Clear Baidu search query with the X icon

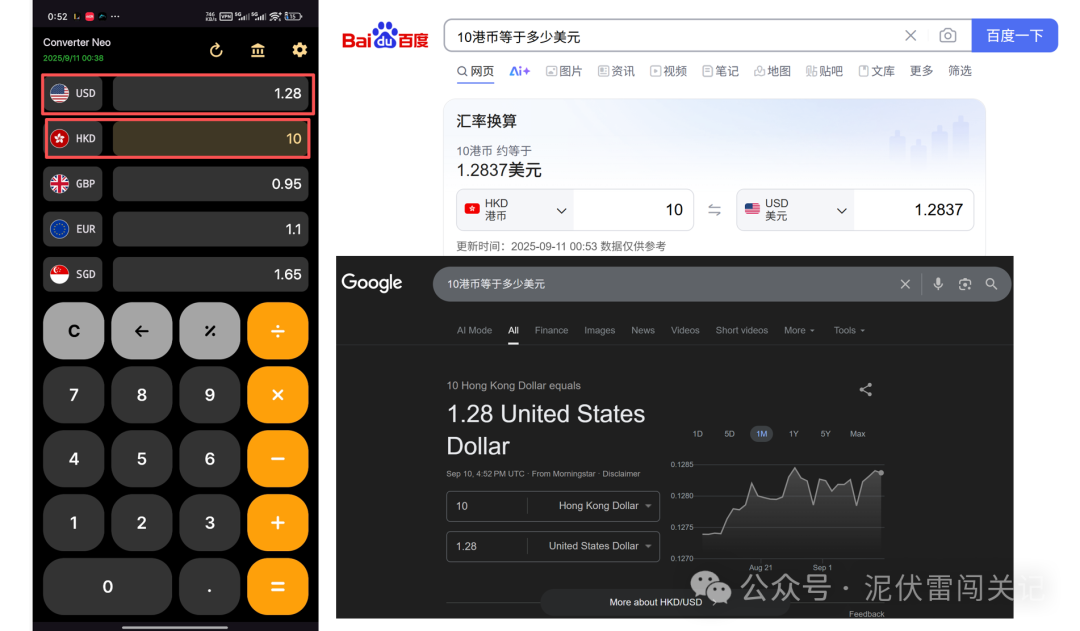point(910,35)
